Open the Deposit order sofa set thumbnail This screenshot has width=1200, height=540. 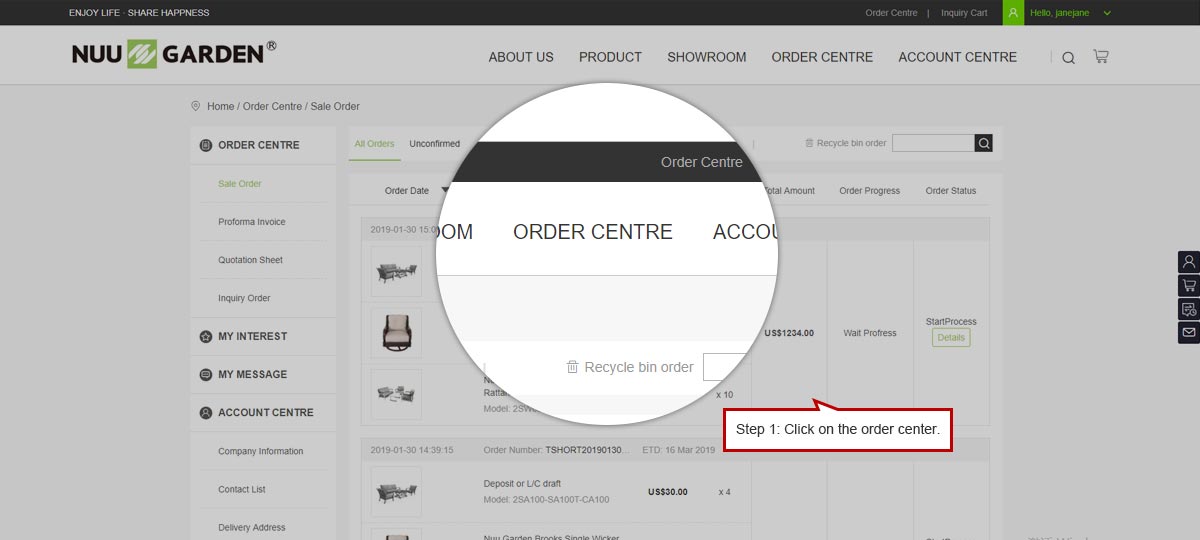[x=396, y=492]
